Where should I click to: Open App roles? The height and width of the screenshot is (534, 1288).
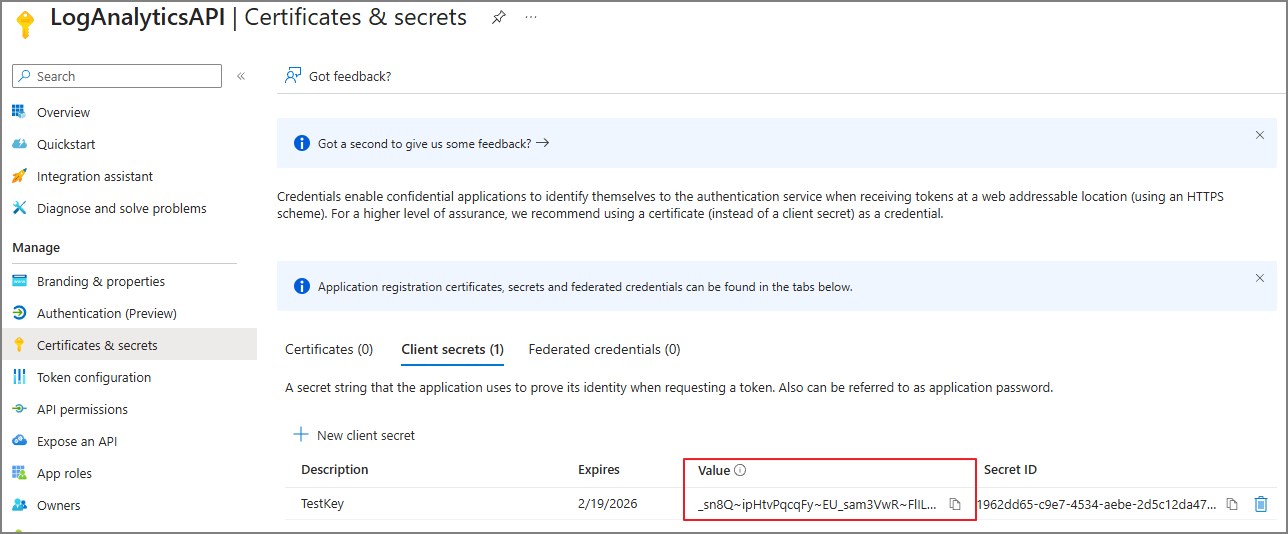pyautogui.click(x=64, y=473)
